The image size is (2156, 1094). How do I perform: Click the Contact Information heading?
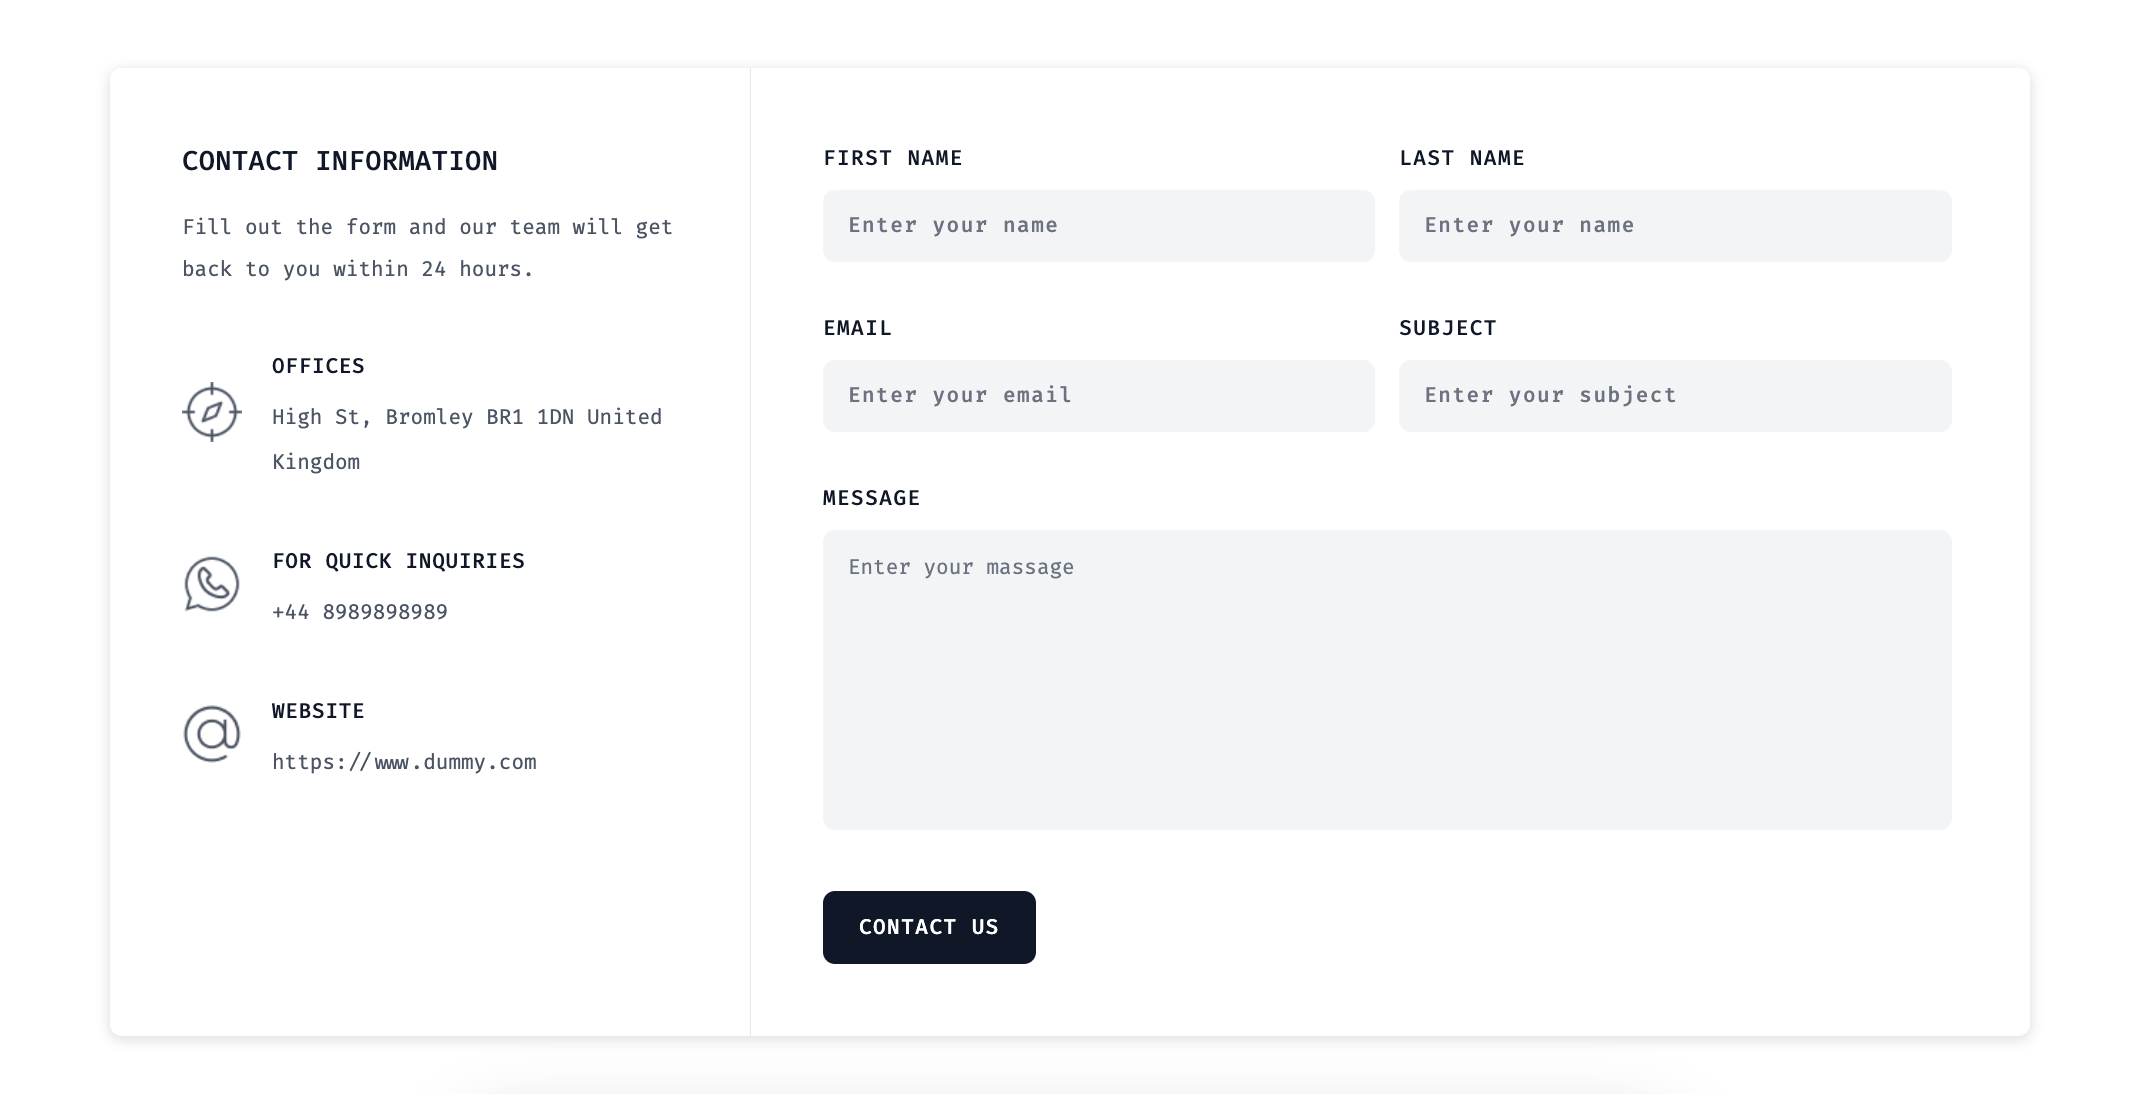tap(340, 161)
